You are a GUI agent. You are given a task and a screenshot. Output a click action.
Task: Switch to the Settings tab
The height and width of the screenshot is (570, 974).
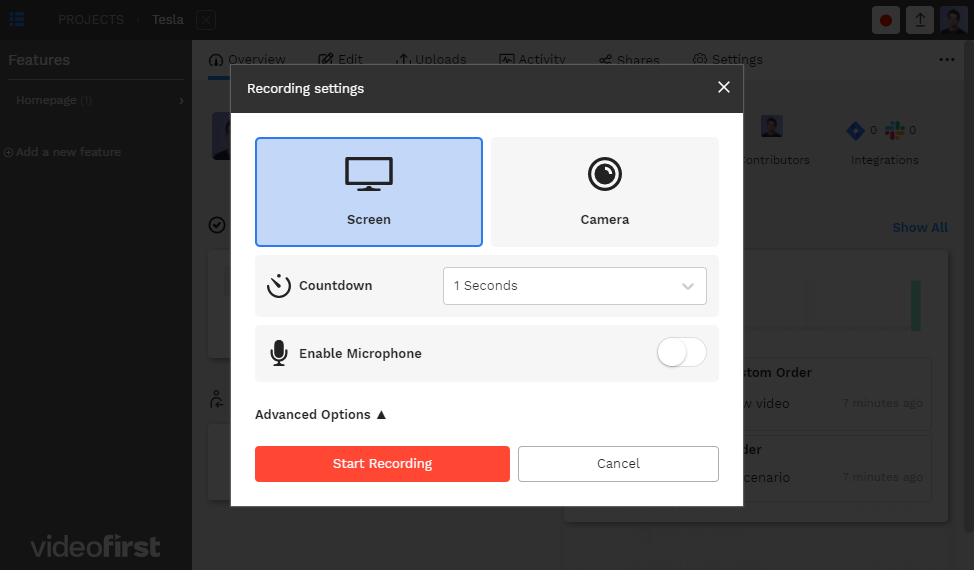point(728,59)
